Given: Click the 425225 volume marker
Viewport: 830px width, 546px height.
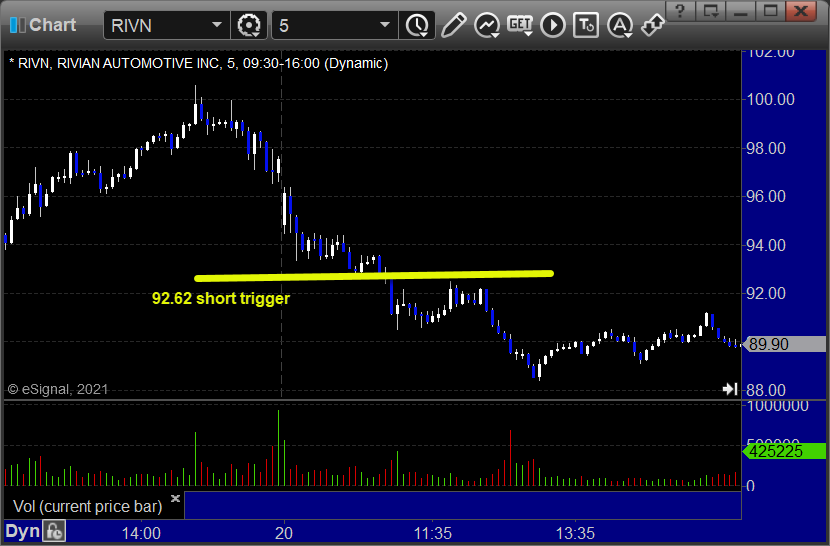Looking at the screenshot, I should [x=784, y=451].
